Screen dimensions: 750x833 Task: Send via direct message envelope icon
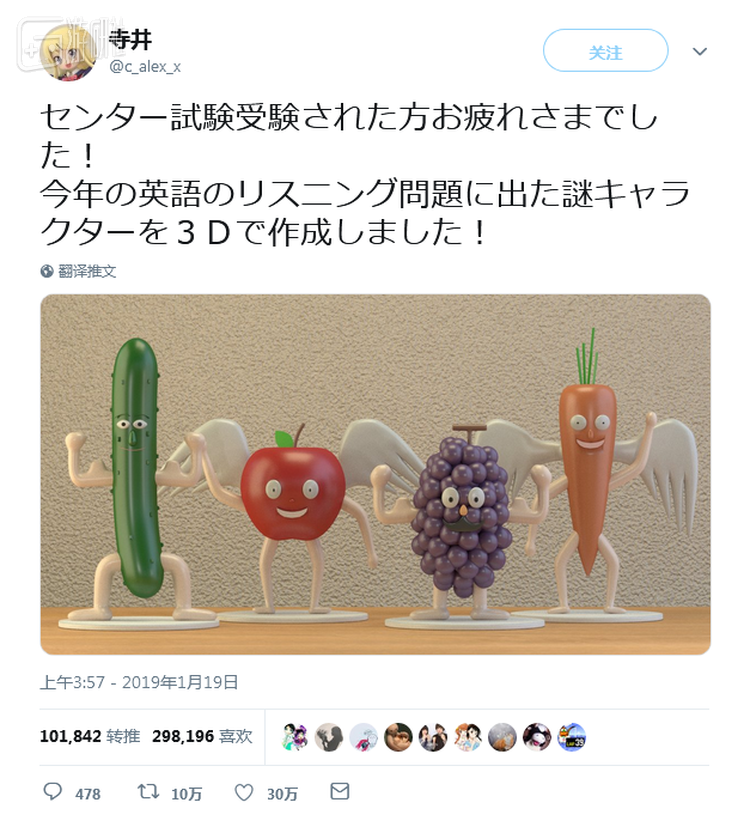point(340,792)
